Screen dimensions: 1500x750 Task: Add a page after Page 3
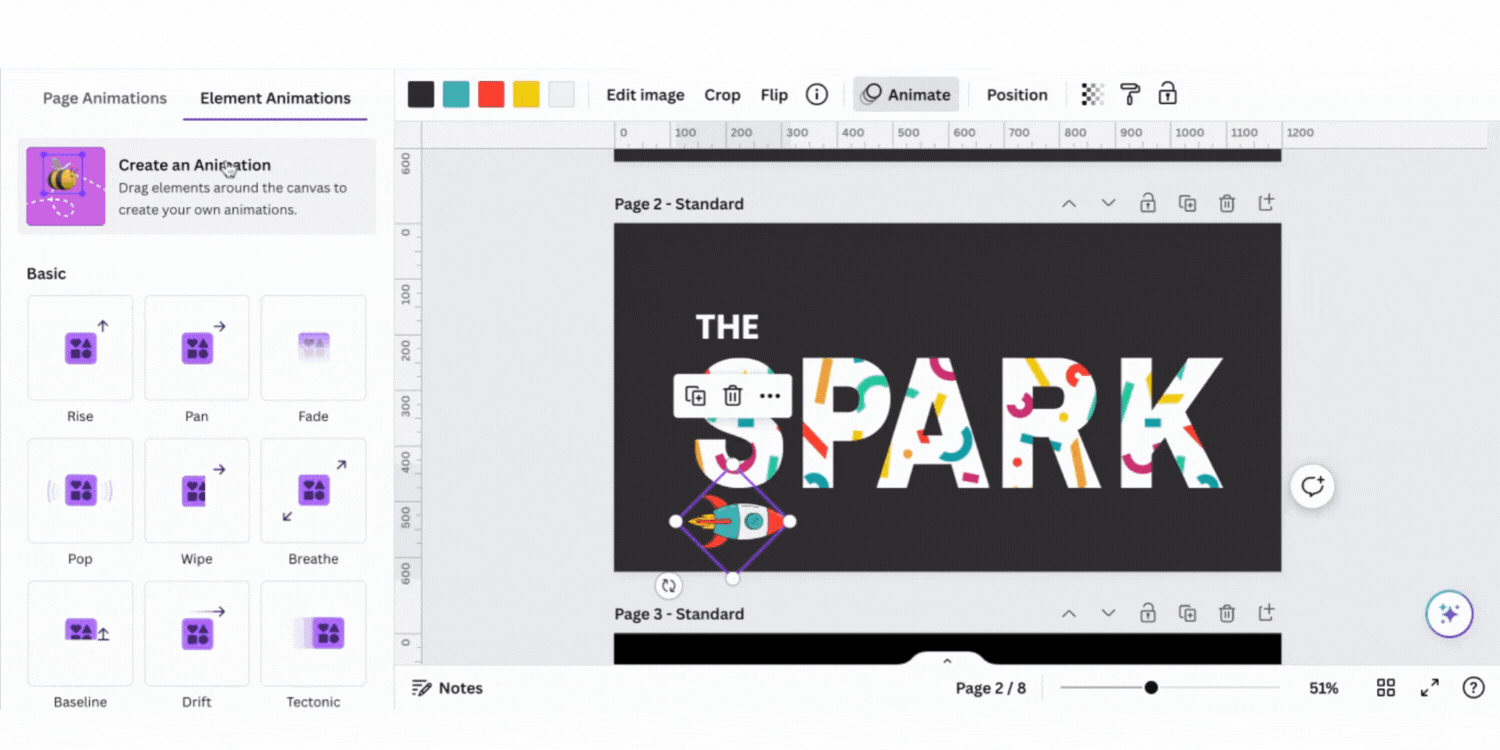pyautogui.click(x=1266, y=612)
